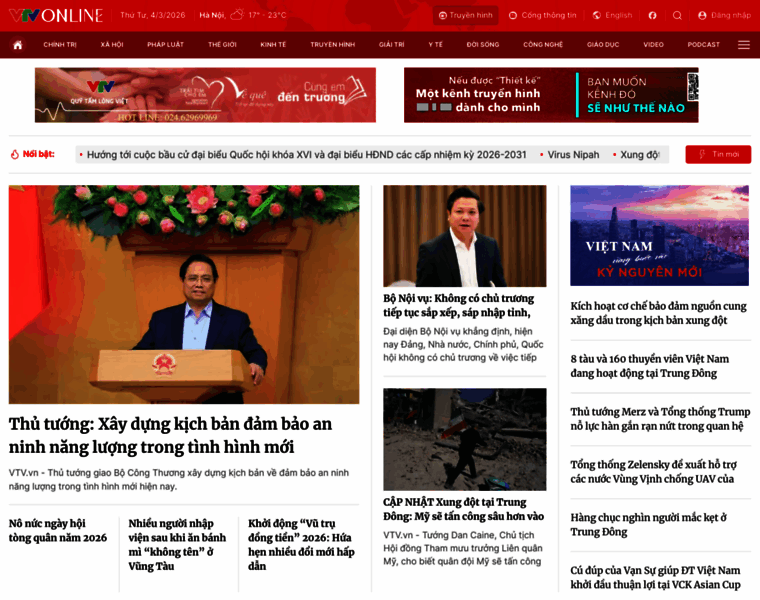Image resolution: width=760 pixels, height=600 pixels.
Task: Click the Truyền hình button
Action: pyautogui.click(x=465, y=16)
